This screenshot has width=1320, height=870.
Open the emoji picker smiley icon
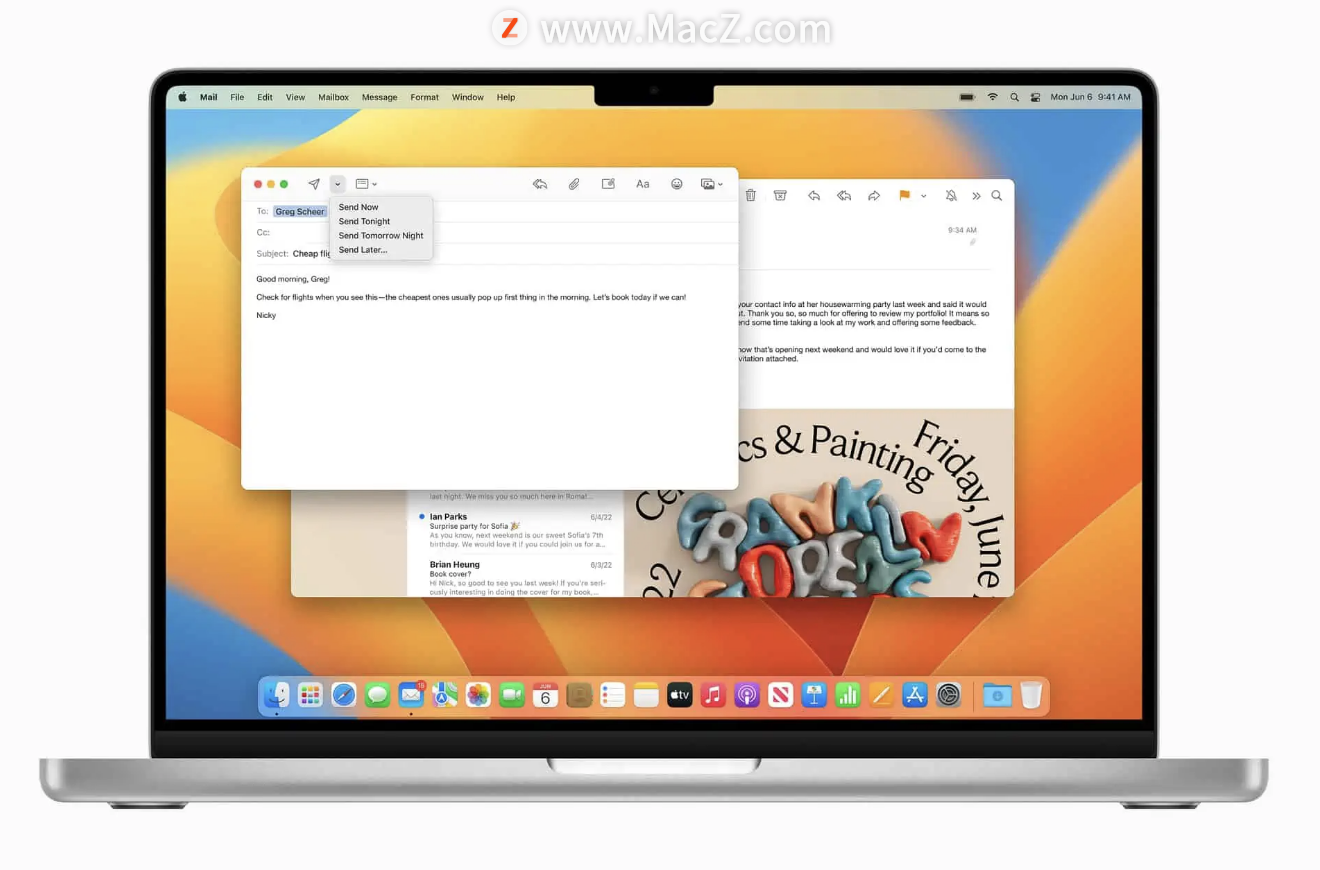coord(677,184)
